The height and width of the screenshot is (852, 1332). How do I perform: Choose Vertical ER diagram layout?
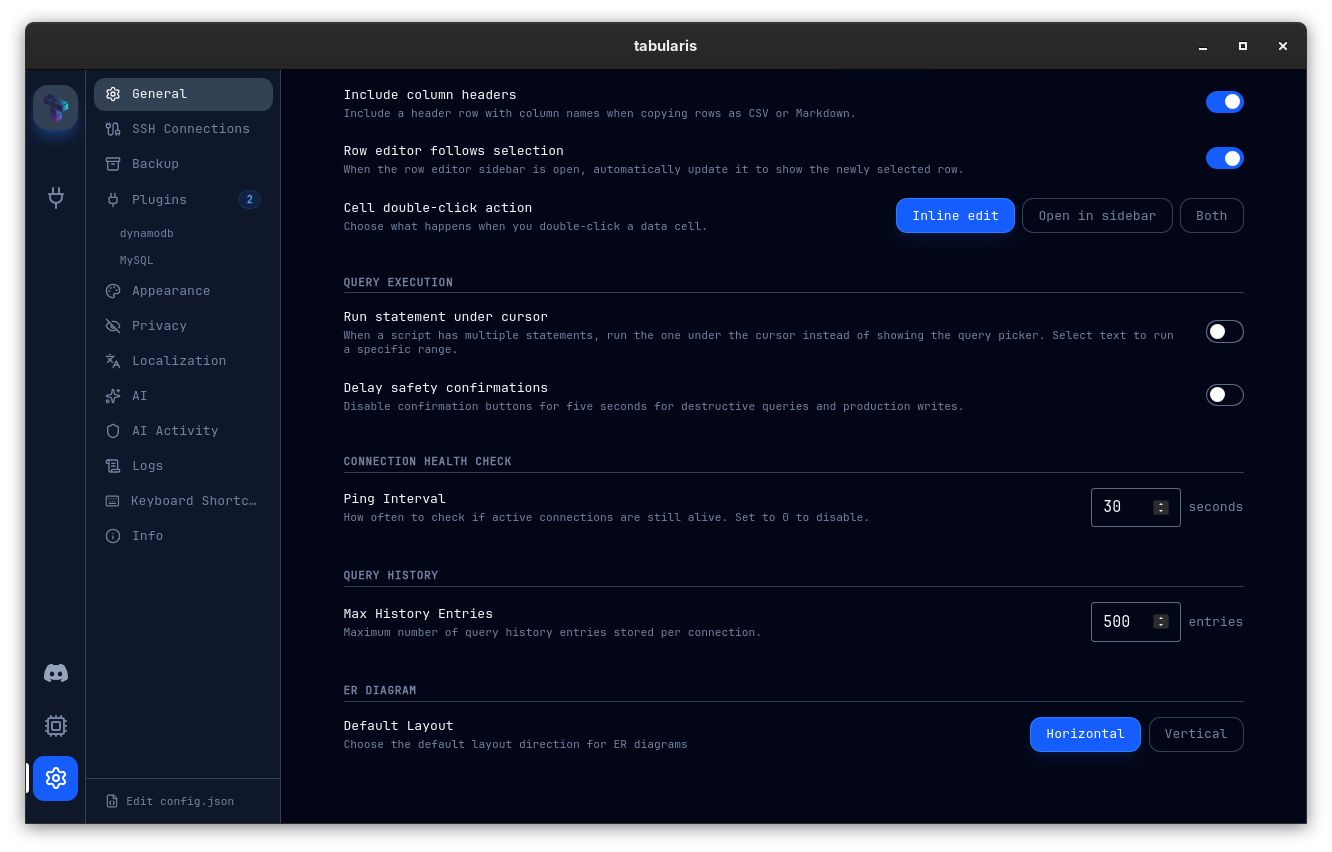[1196, 734]
